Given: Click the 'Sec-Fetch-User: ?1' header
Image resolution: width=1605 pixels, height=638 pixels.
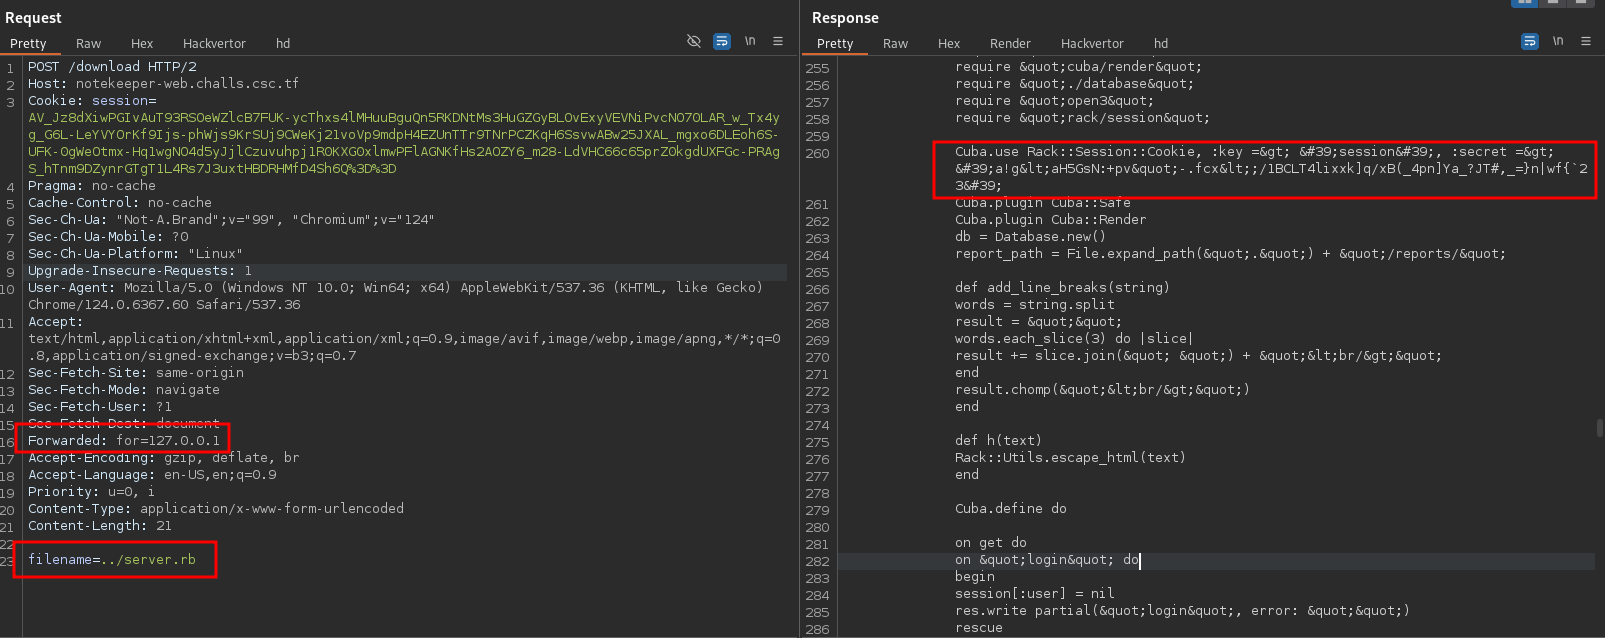Looking at the screenshot, I should (100, 407).
